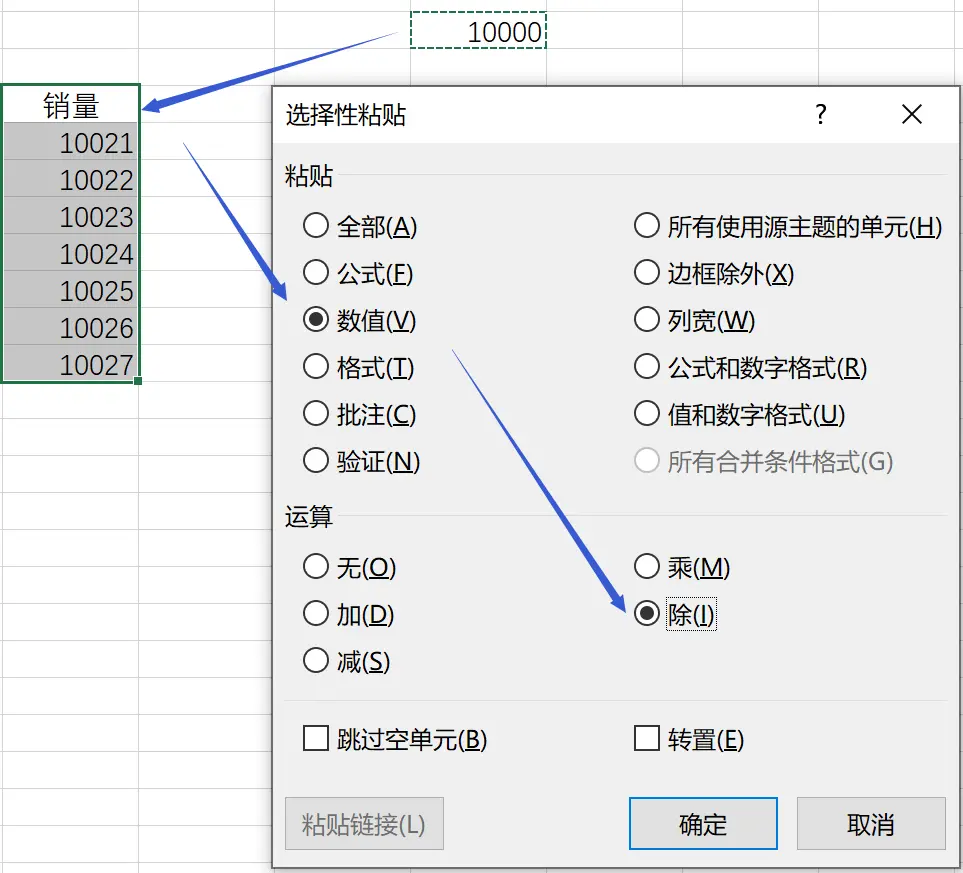This screenshot has height=873, width=963.
Task: Choose the 除(I) operation
Action: [x=647, y=614]
